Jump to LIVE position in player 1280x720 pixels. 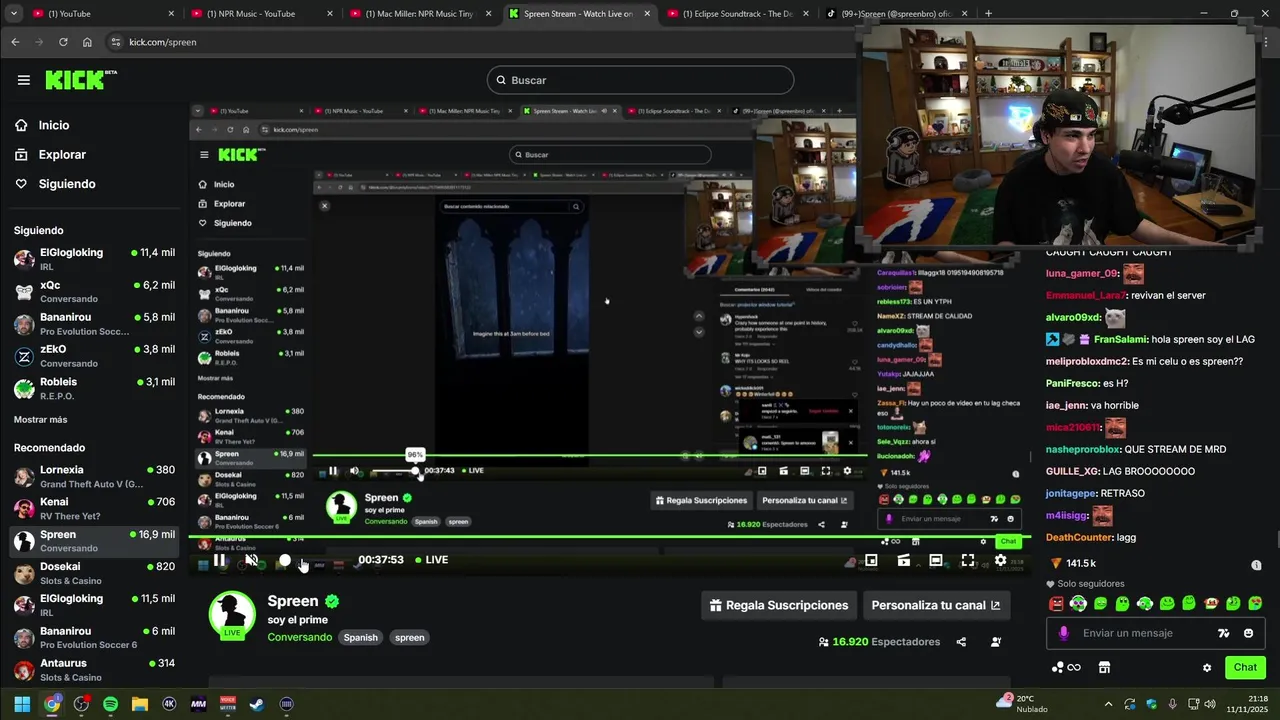[x=431, y=560]
